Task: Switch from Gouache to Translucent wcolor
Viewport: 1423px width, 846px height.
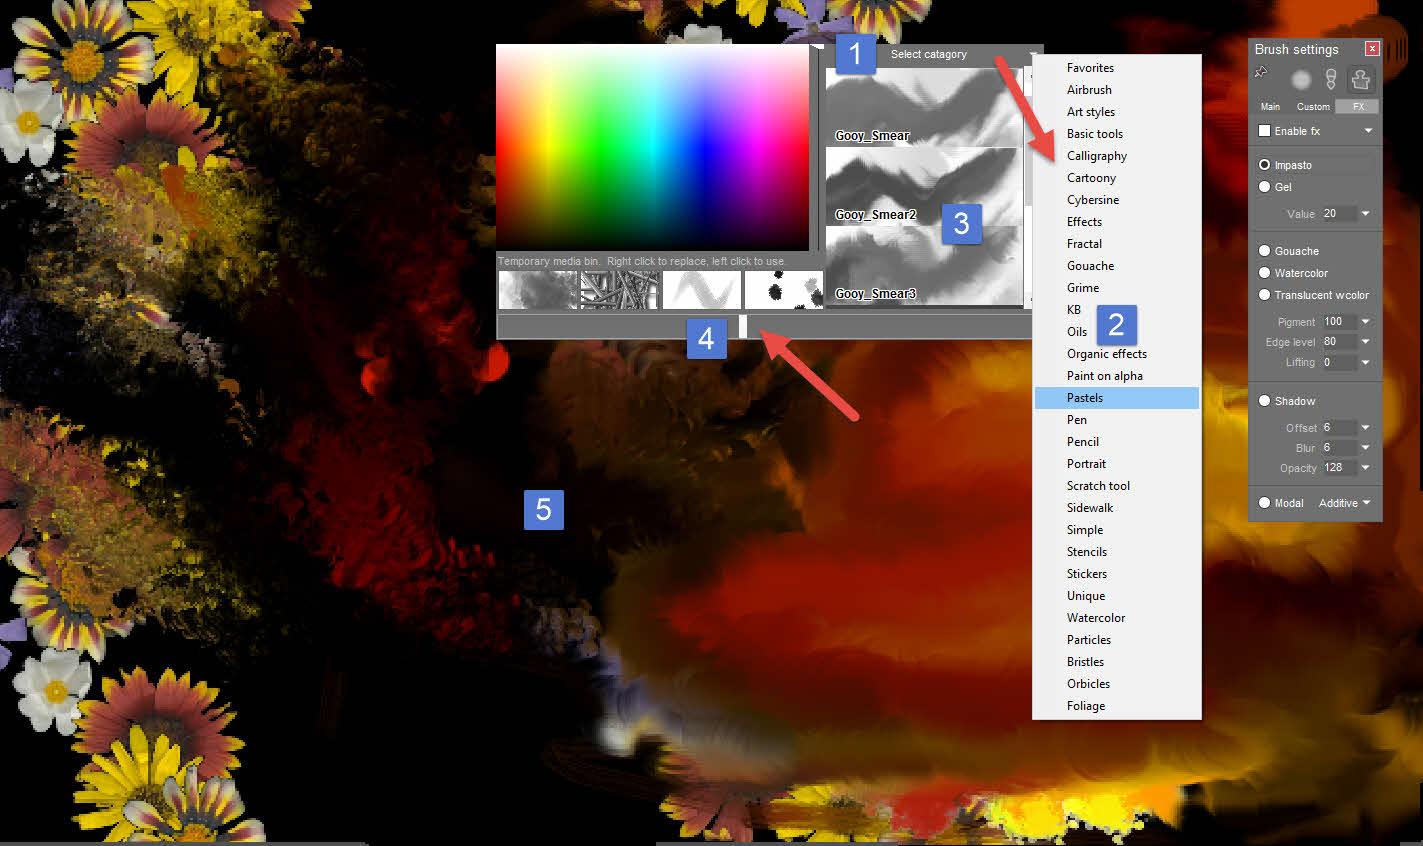Action: pyautogui.click(x=1264, y=295)
